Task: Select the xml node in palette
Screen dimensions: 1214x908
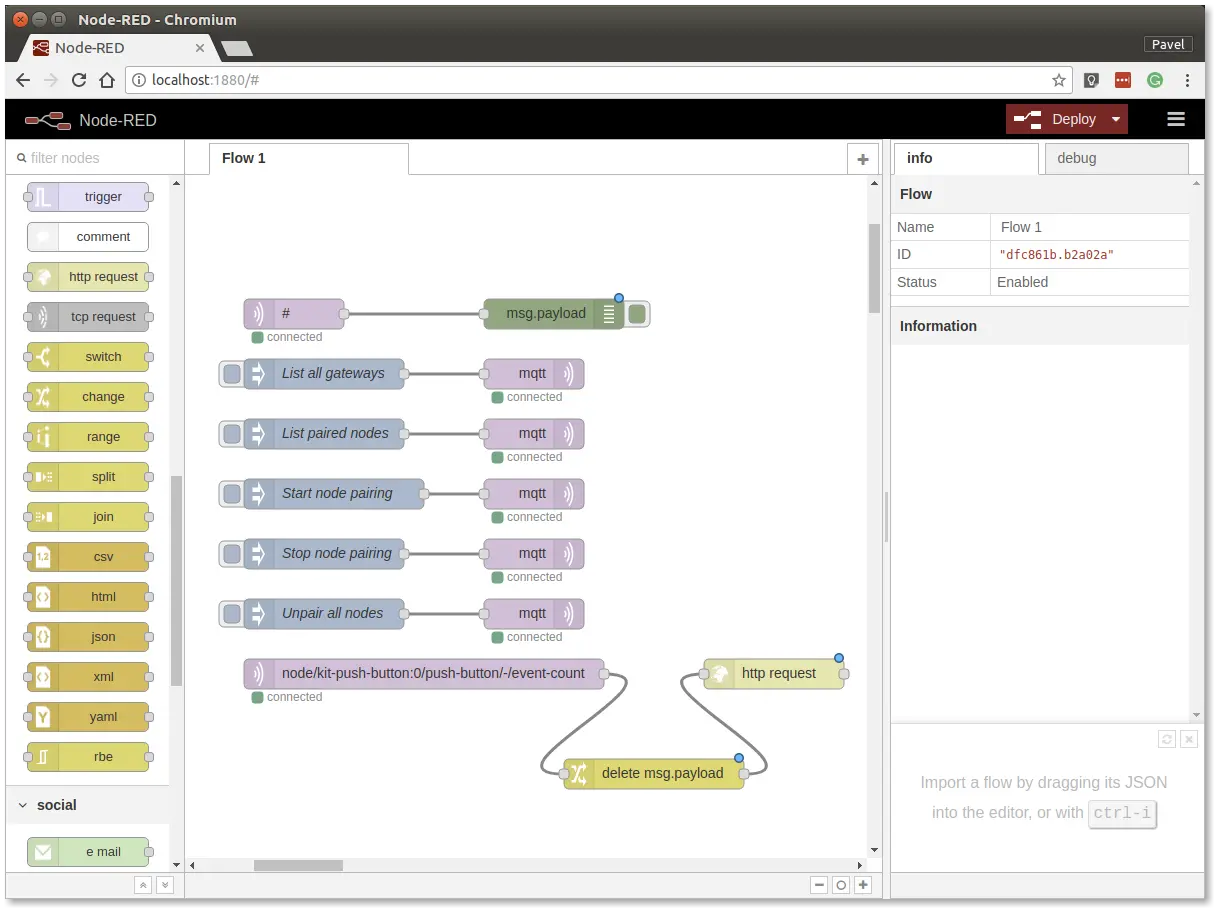Action: pyautogui.click(x=88, y=677)
